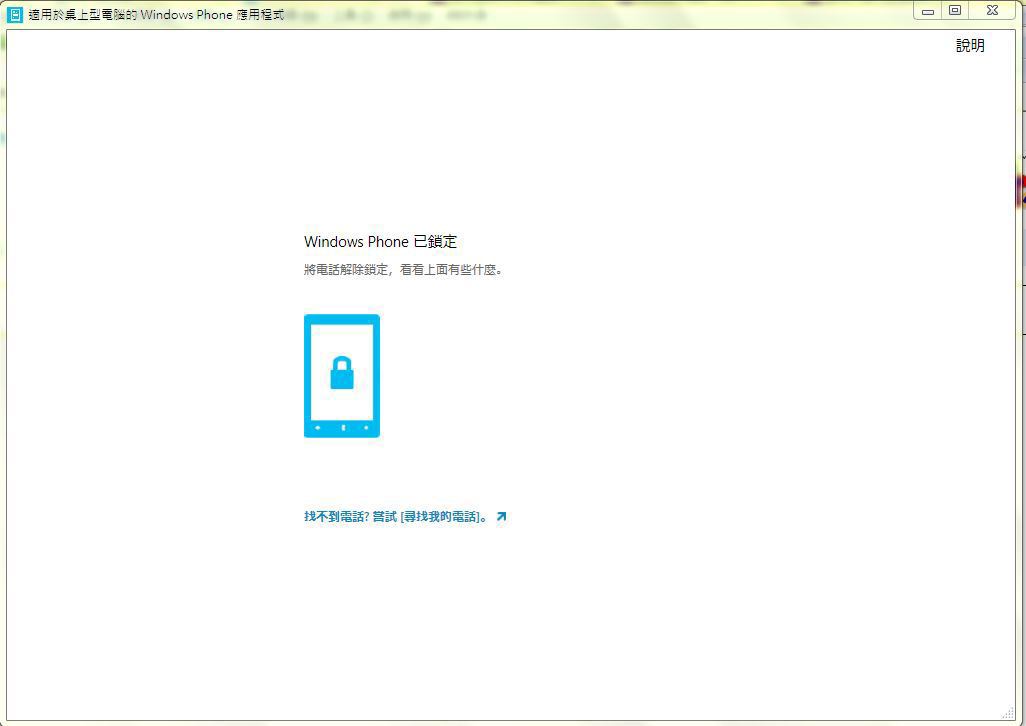The height and width of the screenshot is (726, 1026).
Task: Click the 'Windows Phone 已鎖定' heading text
Action: (x=380, y=242)
